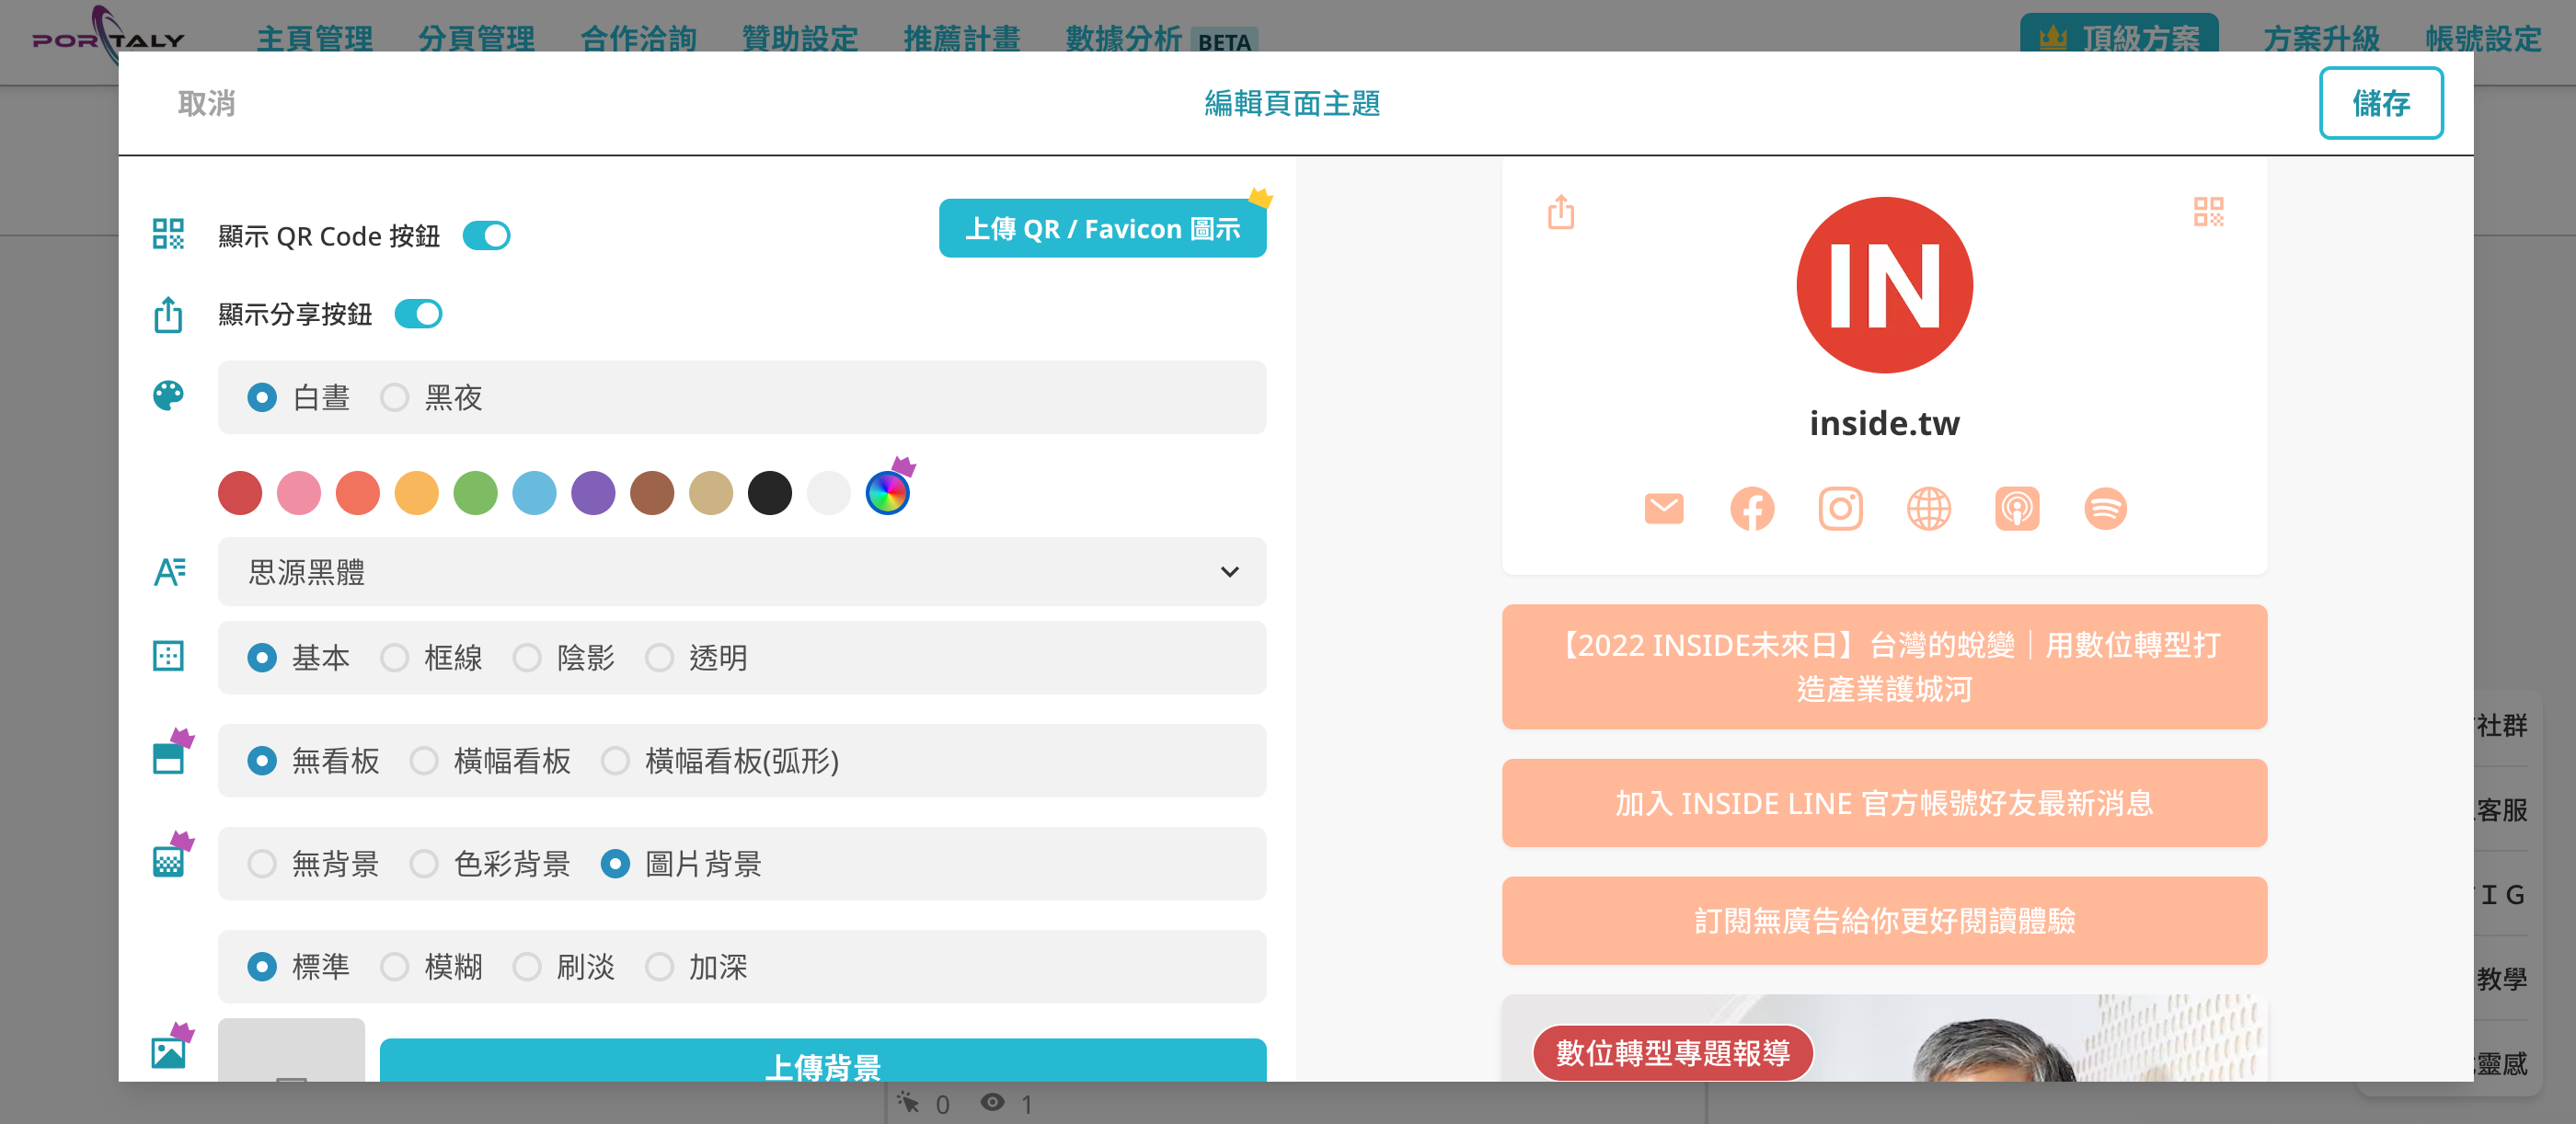The height and width of the screenshot is (1124, 2576).
Task: Select the 框線 button style
Action: pos(431,658)
